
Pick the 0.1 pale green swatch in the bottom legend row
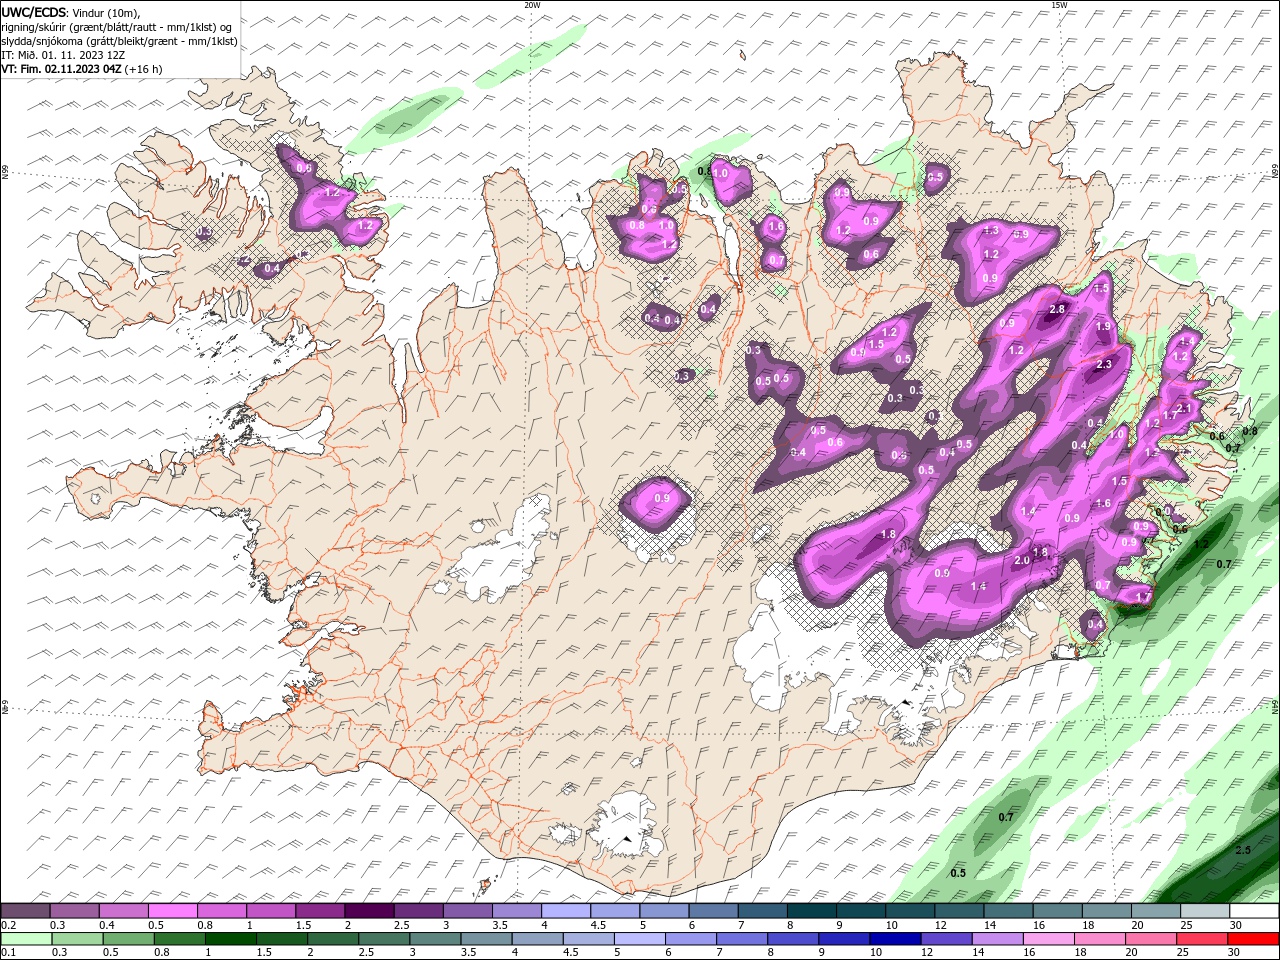point(26,939)
